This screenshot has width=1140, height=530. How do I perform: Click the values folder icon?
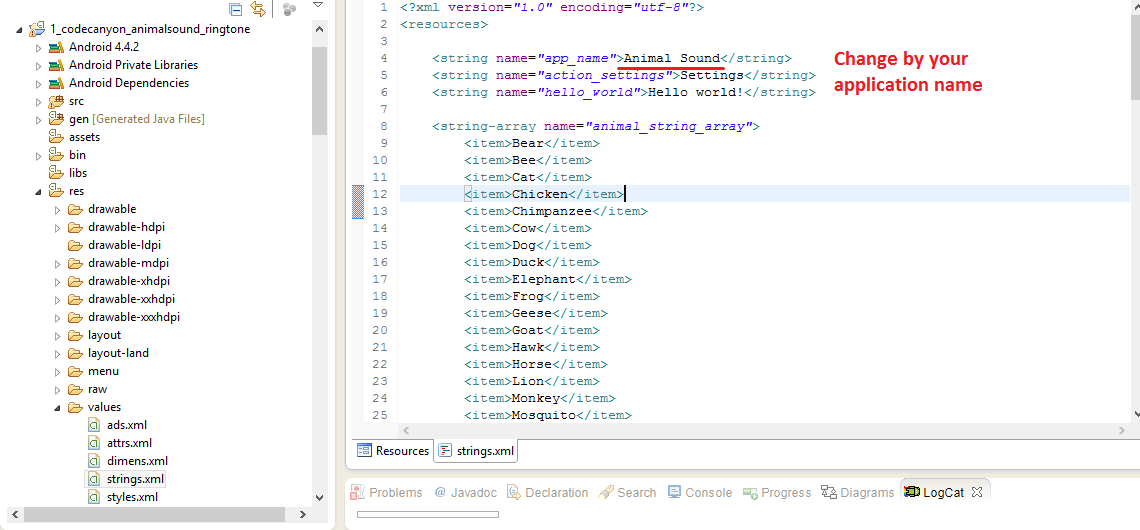[x=76, y=407]
